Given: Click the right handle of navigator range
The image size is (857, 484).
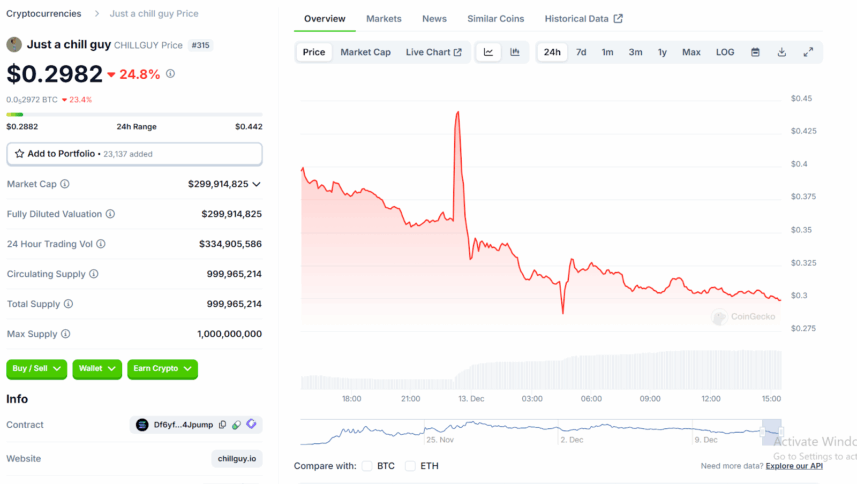Looking at the screenshot, I should pyautogui.click(x=781, y=432).
